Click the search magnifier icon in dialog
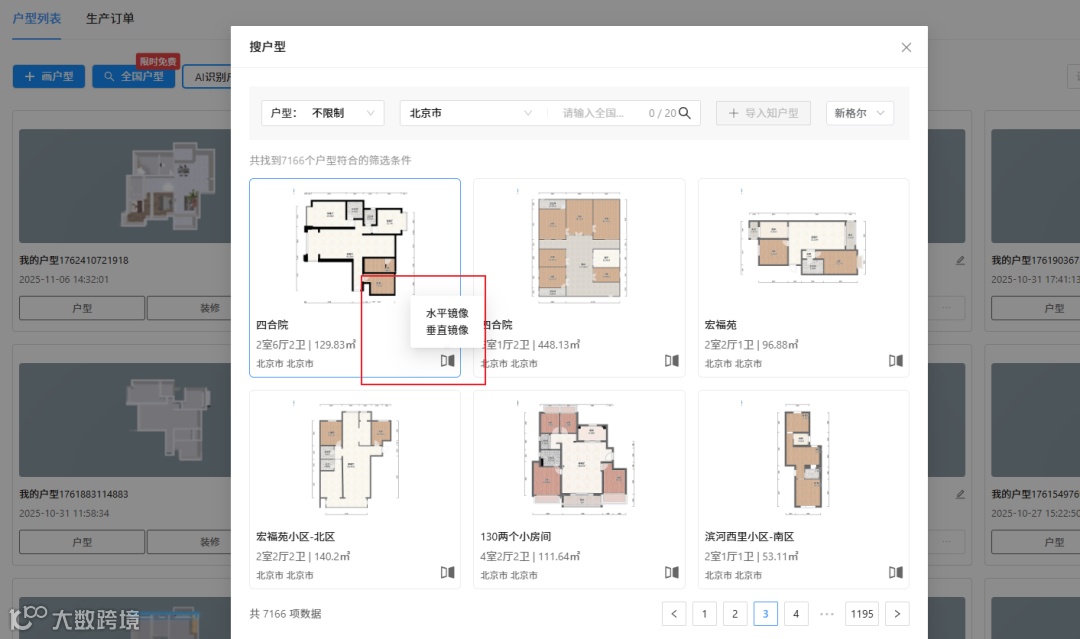 [x=685, y=113]
